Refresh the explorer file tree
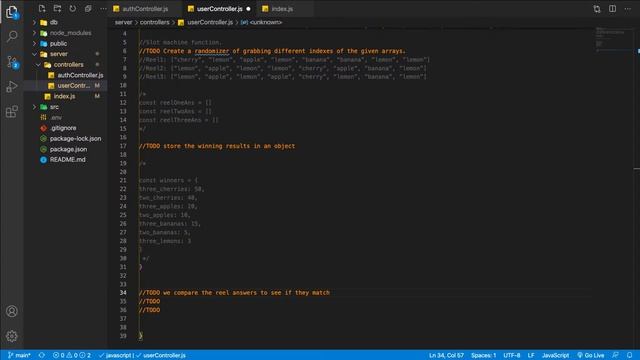 73,9
